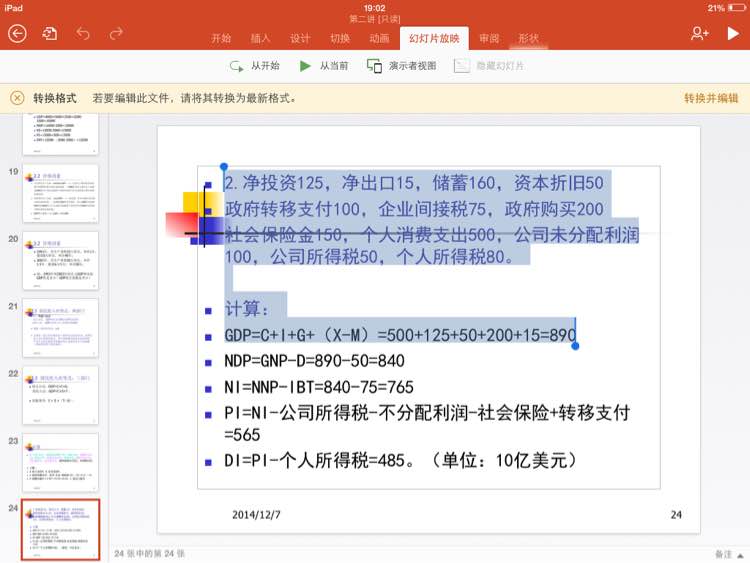The image size is (750, 563).
Task: Select the partially visible slide 18 thumbnail
Action: pyautogui.click(x=60, y=134)
